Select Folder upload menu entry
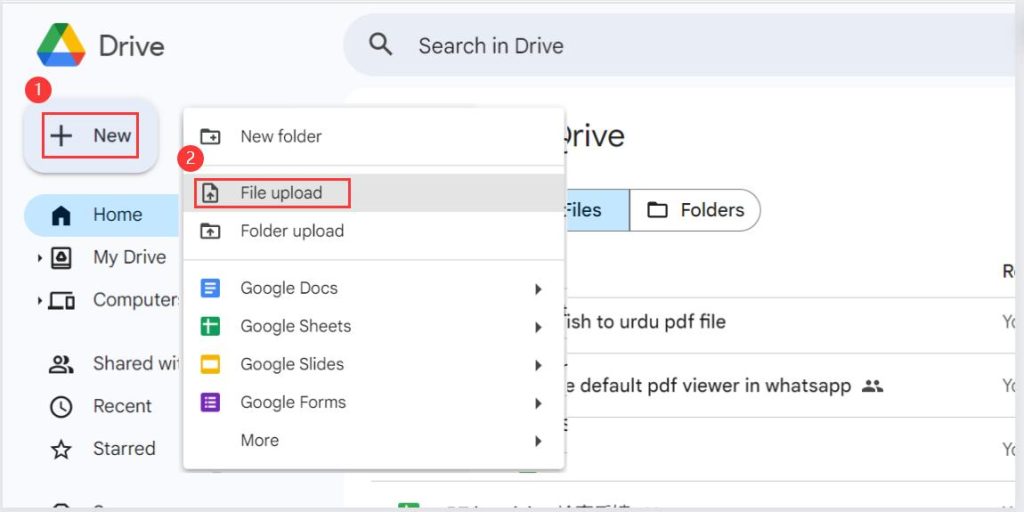 374,231
